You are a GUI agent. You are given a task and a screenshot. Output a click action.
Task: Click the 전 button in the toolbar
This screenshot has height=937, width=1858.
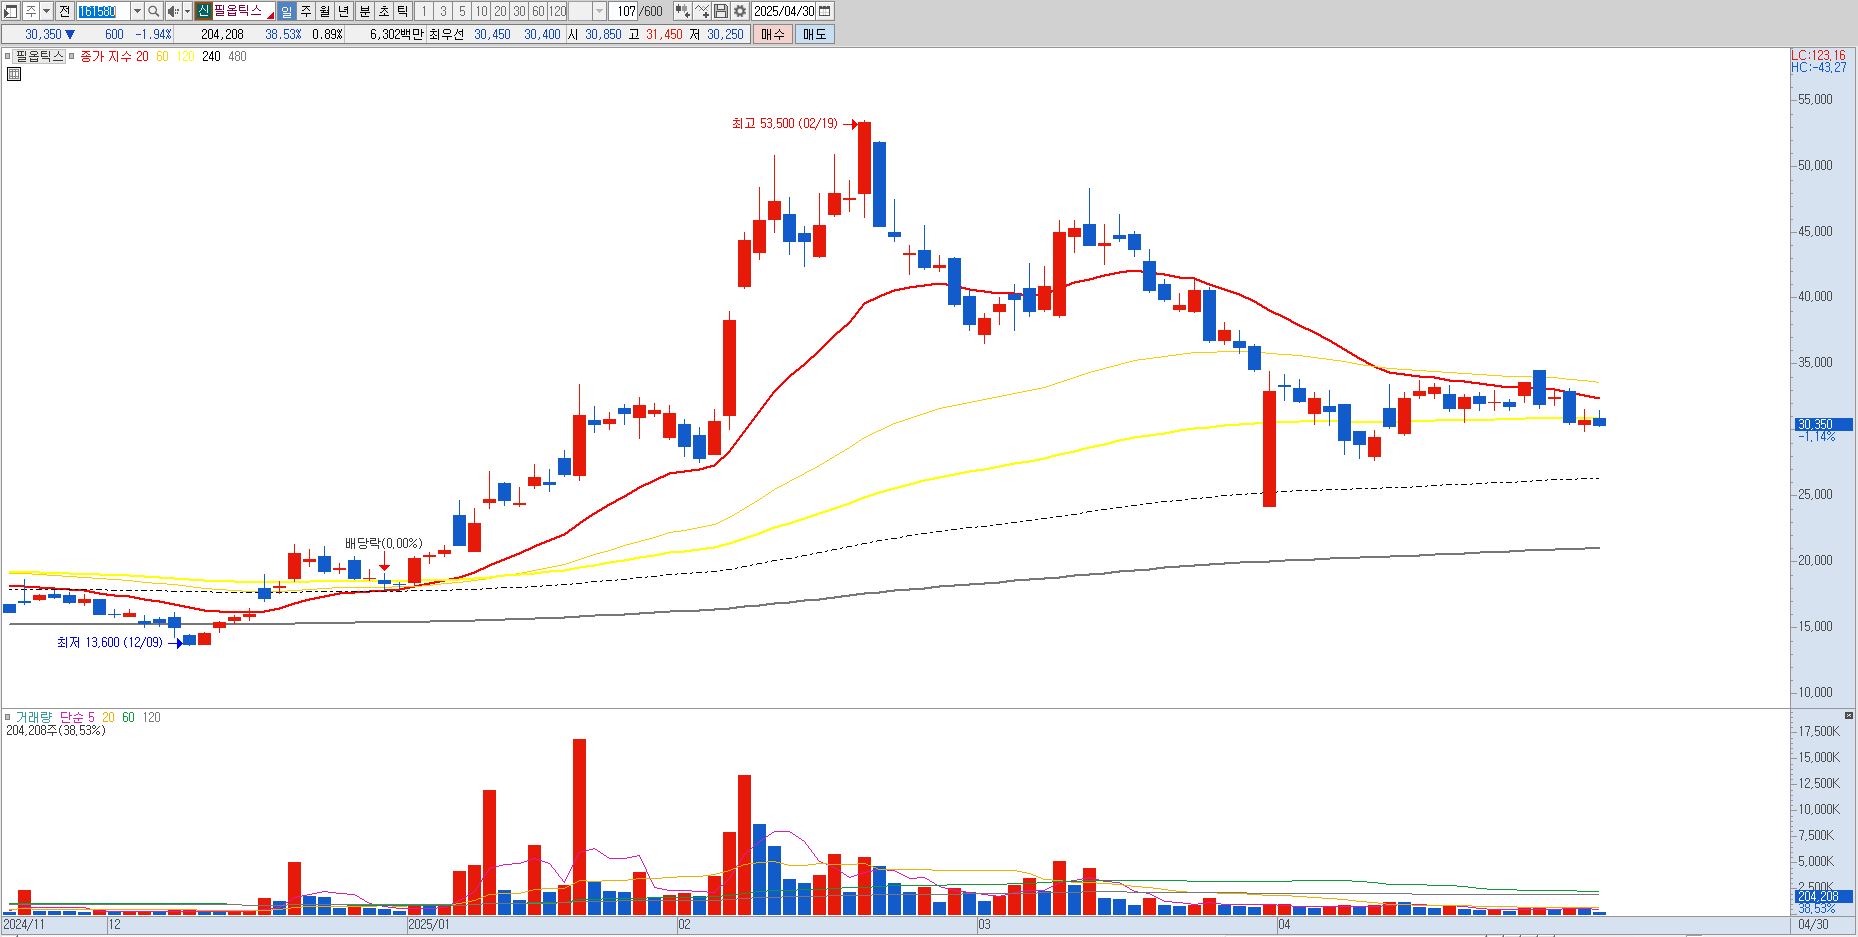tap(64, 11)
